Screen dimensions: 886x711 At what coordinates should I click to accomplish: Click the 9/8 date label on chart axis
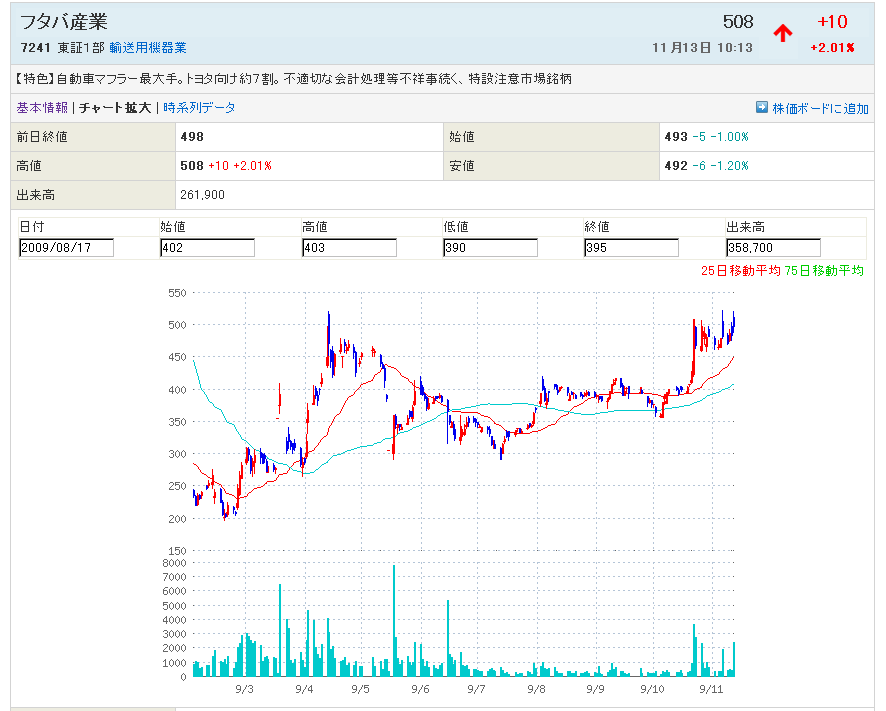click(x=536, y=689)
